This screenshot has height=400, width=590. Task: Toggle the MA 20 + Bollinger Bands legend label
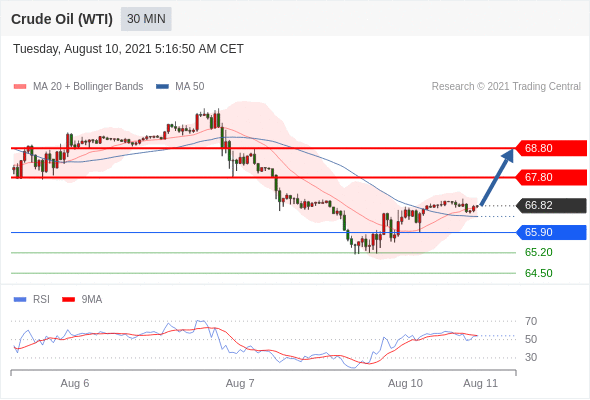coord(88,87)
